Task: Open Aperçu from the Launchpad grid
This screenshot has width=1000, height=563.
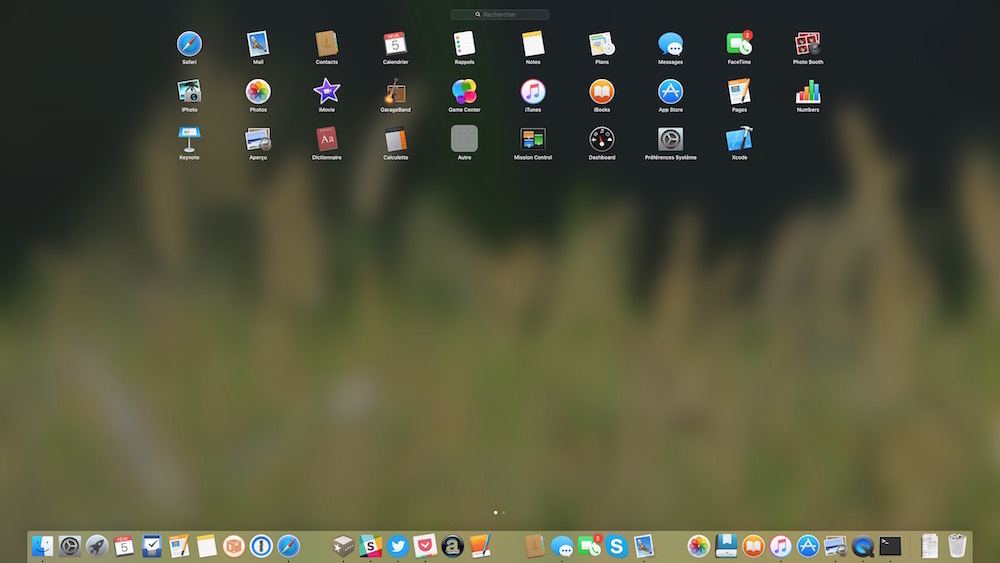Action: point(258,140)
